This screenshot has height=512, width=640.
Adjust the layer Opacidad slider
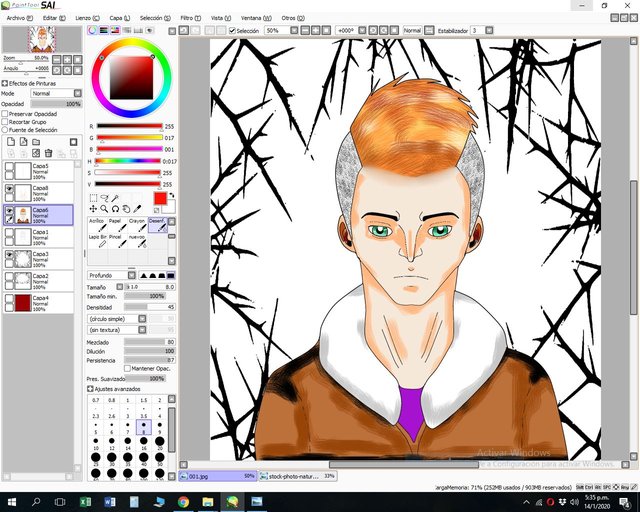[56, 104]
